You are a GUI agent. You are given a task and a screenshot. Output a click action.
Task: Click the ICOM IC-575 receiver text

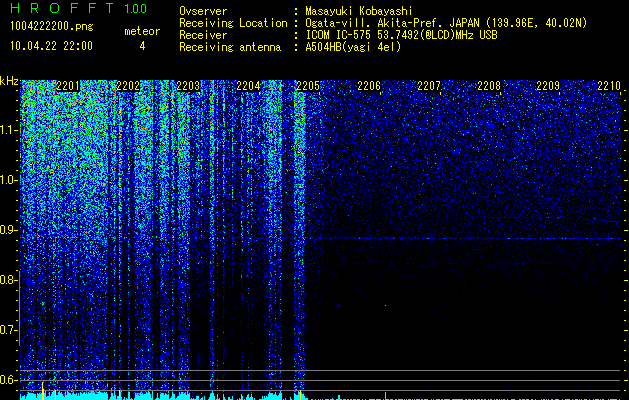click(401, 35)
